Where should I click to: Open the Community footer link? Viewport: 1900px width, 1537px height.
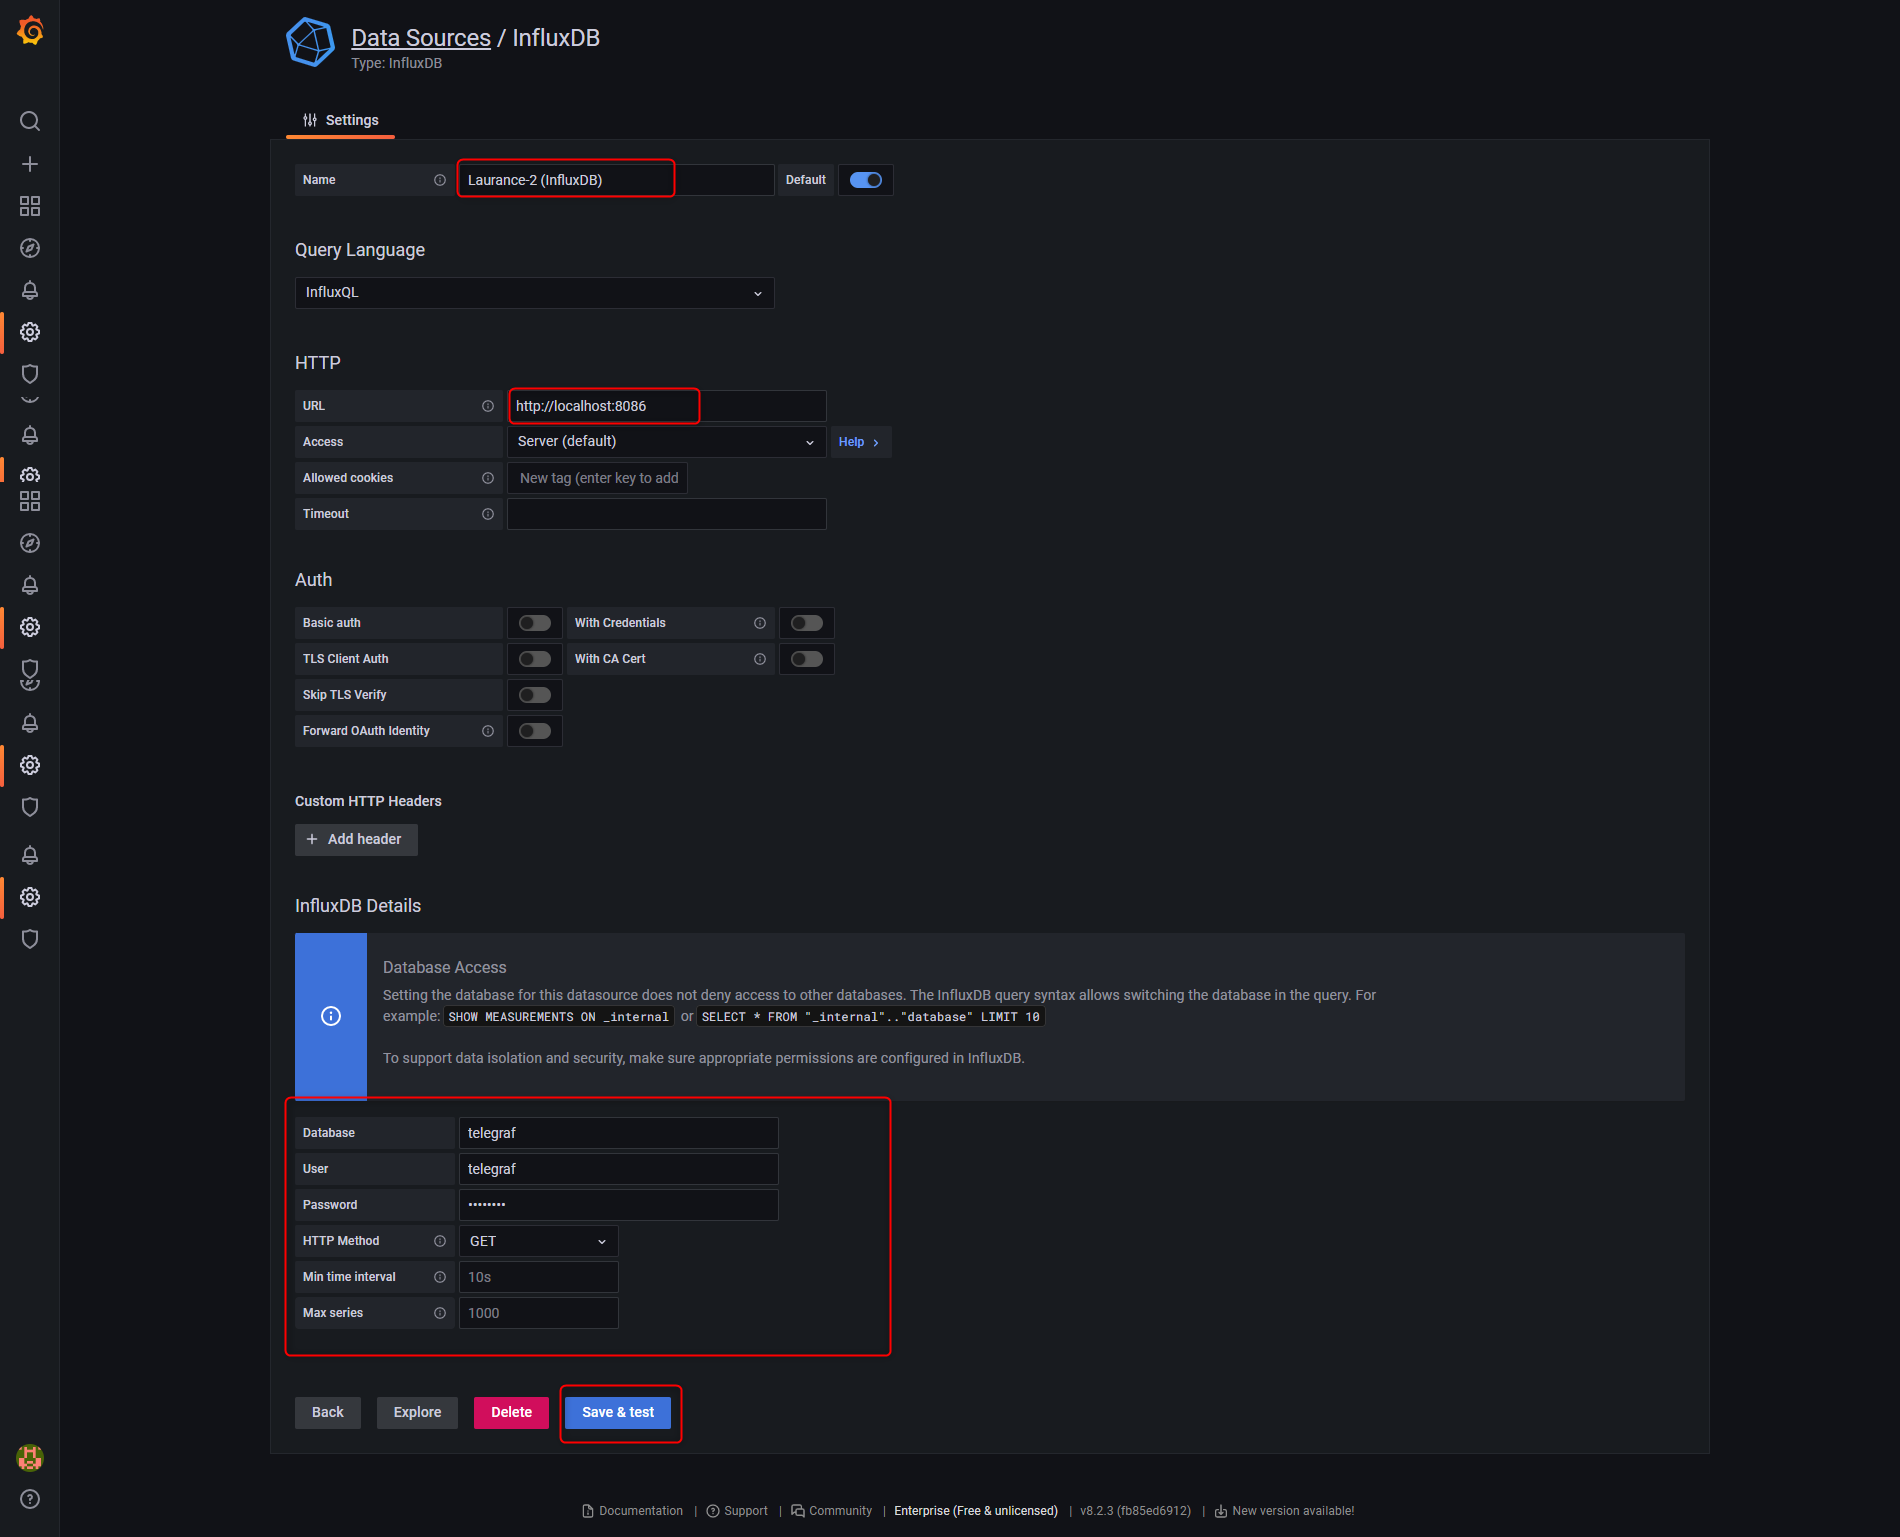click(832, 1511)
